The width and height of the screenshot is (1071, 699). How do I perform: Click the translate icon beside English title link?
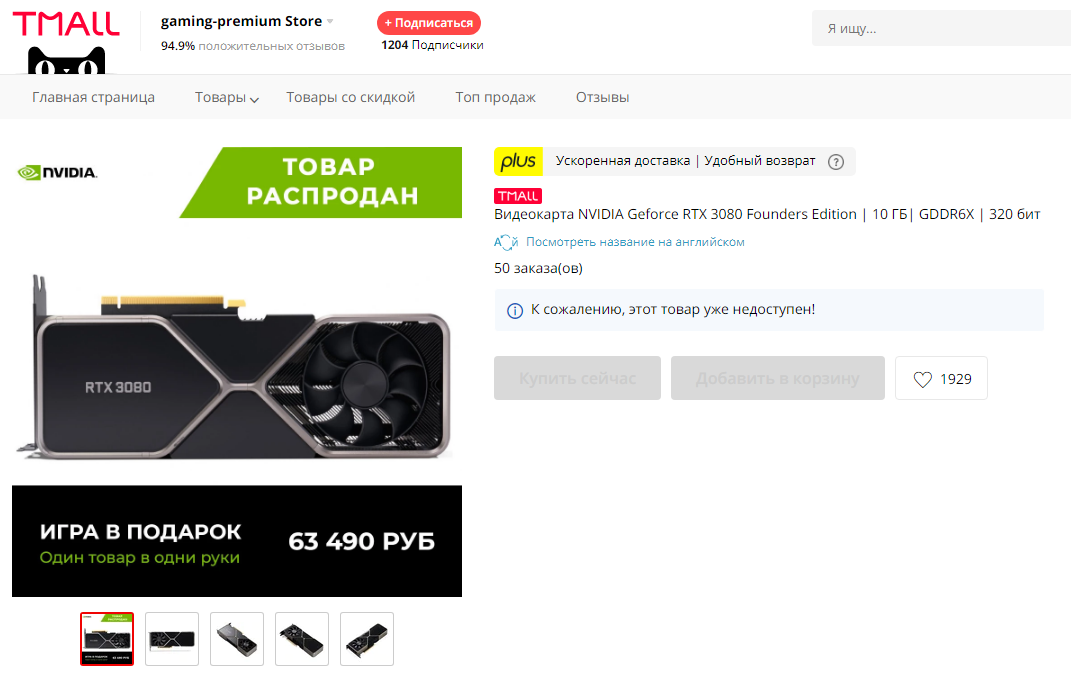[506, 242]
